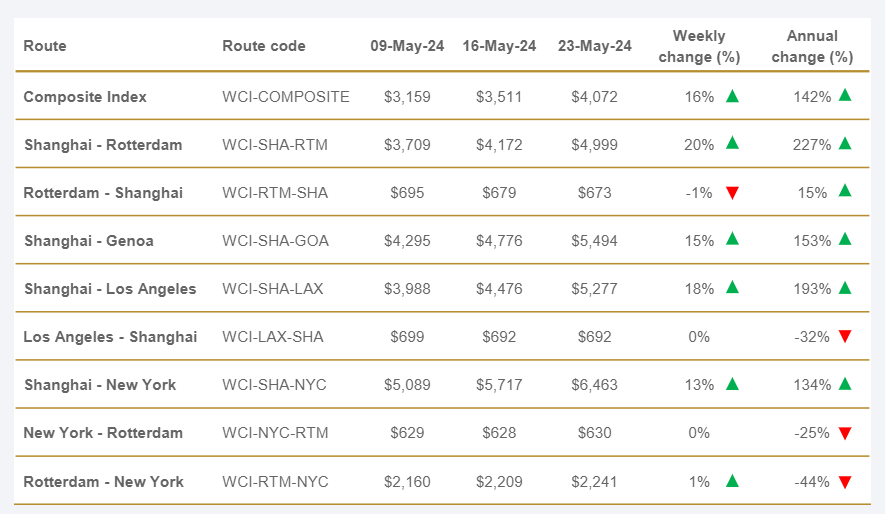Click the green weekly change arrow for Shanghai - Genoa

[x=732, y=240]
